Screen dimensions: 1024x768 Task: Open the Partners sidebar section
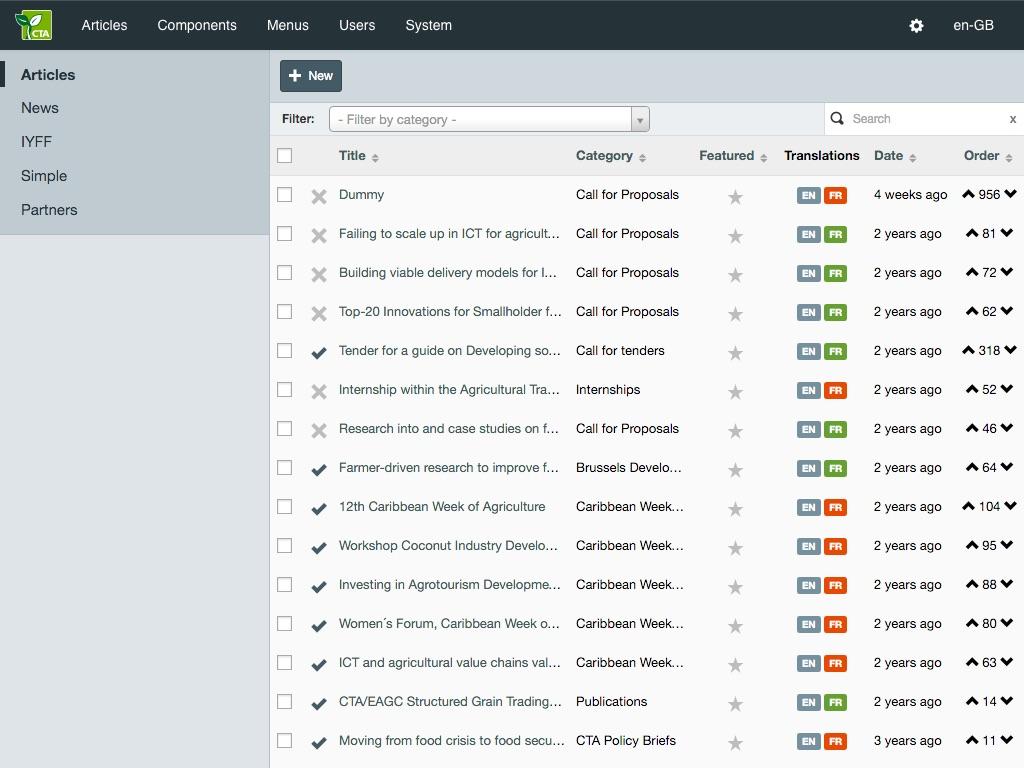(49, 210)
